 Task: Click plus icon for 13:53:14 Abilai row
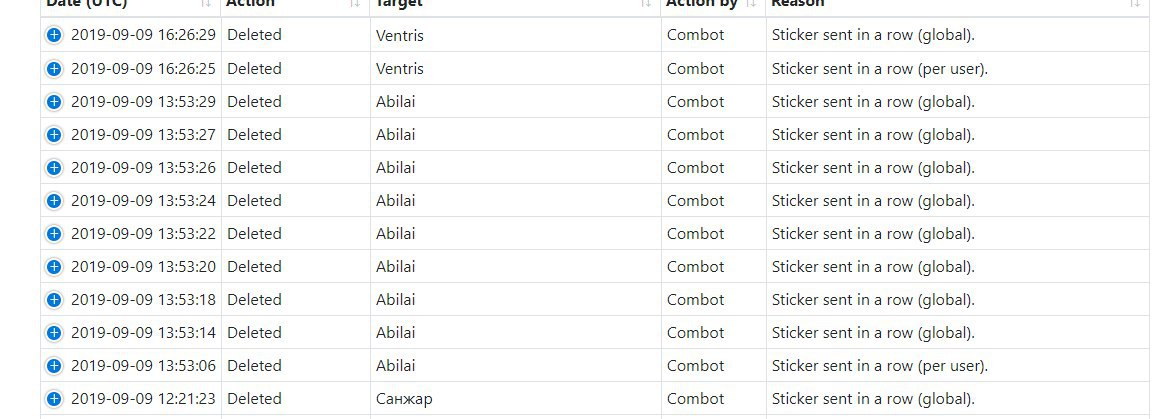pyautogui.click(x=54, y=334)
